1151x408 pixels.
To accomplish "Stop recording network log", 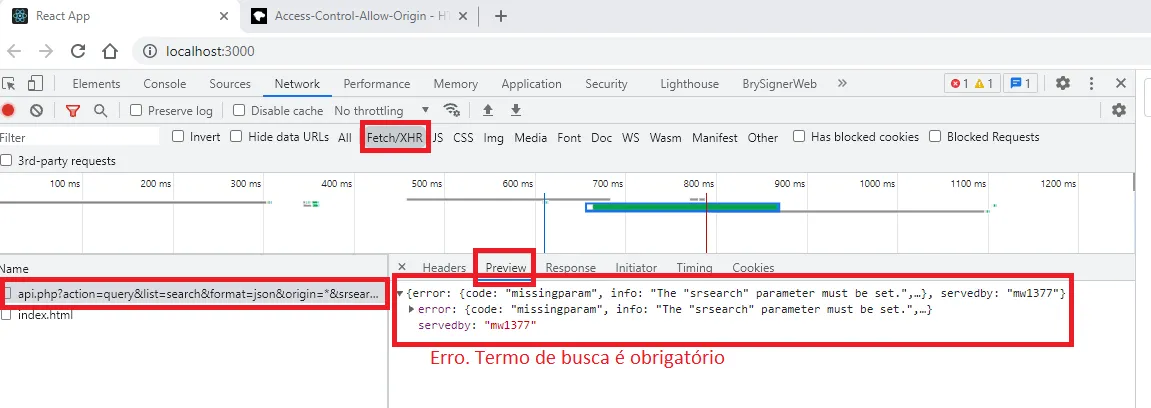I will pyautogui.click(x=8, y=111).
